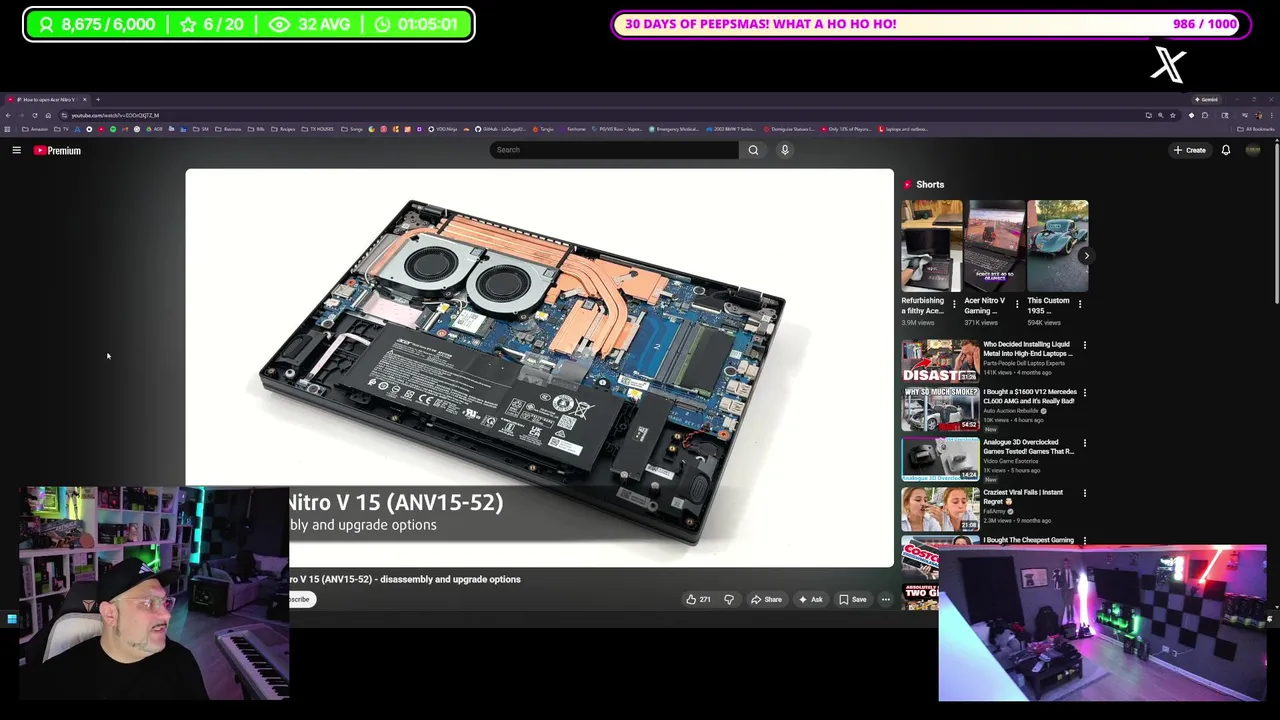Image resolution: width=1280 pixels, height=720 pixels.
Task: Click the Gemini button in browser
Action: click(1206, 99)
